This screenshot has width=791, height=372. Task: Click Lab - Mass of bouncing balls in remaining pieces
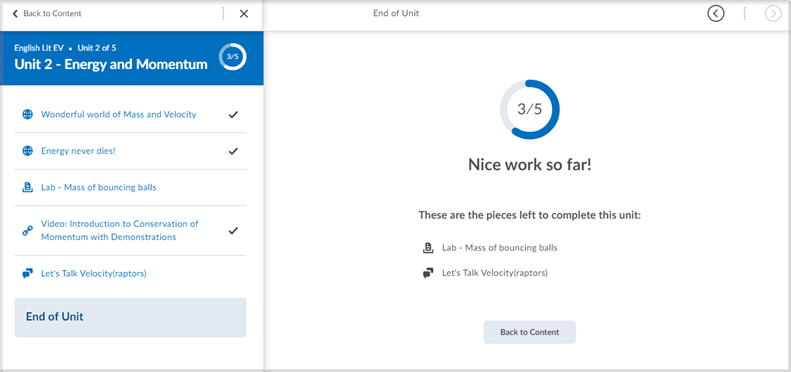click(500, 248)
